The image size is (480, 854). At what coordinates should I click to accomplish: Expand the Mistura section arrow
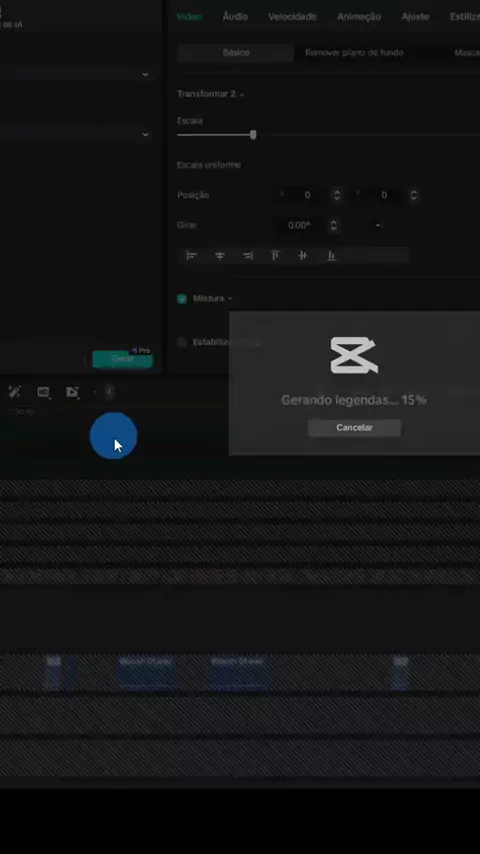230,299
